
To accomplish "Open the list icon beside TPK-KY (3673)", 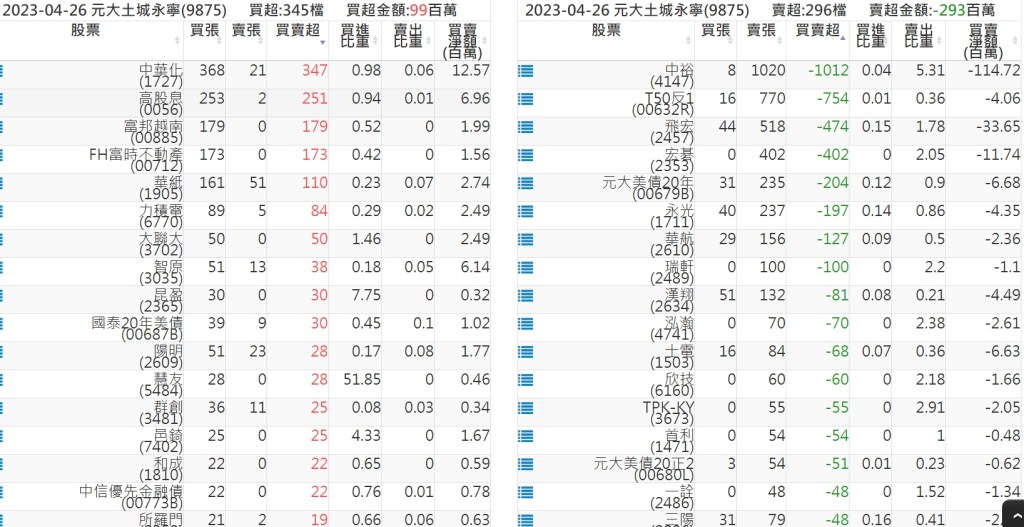I will [525, 407].
